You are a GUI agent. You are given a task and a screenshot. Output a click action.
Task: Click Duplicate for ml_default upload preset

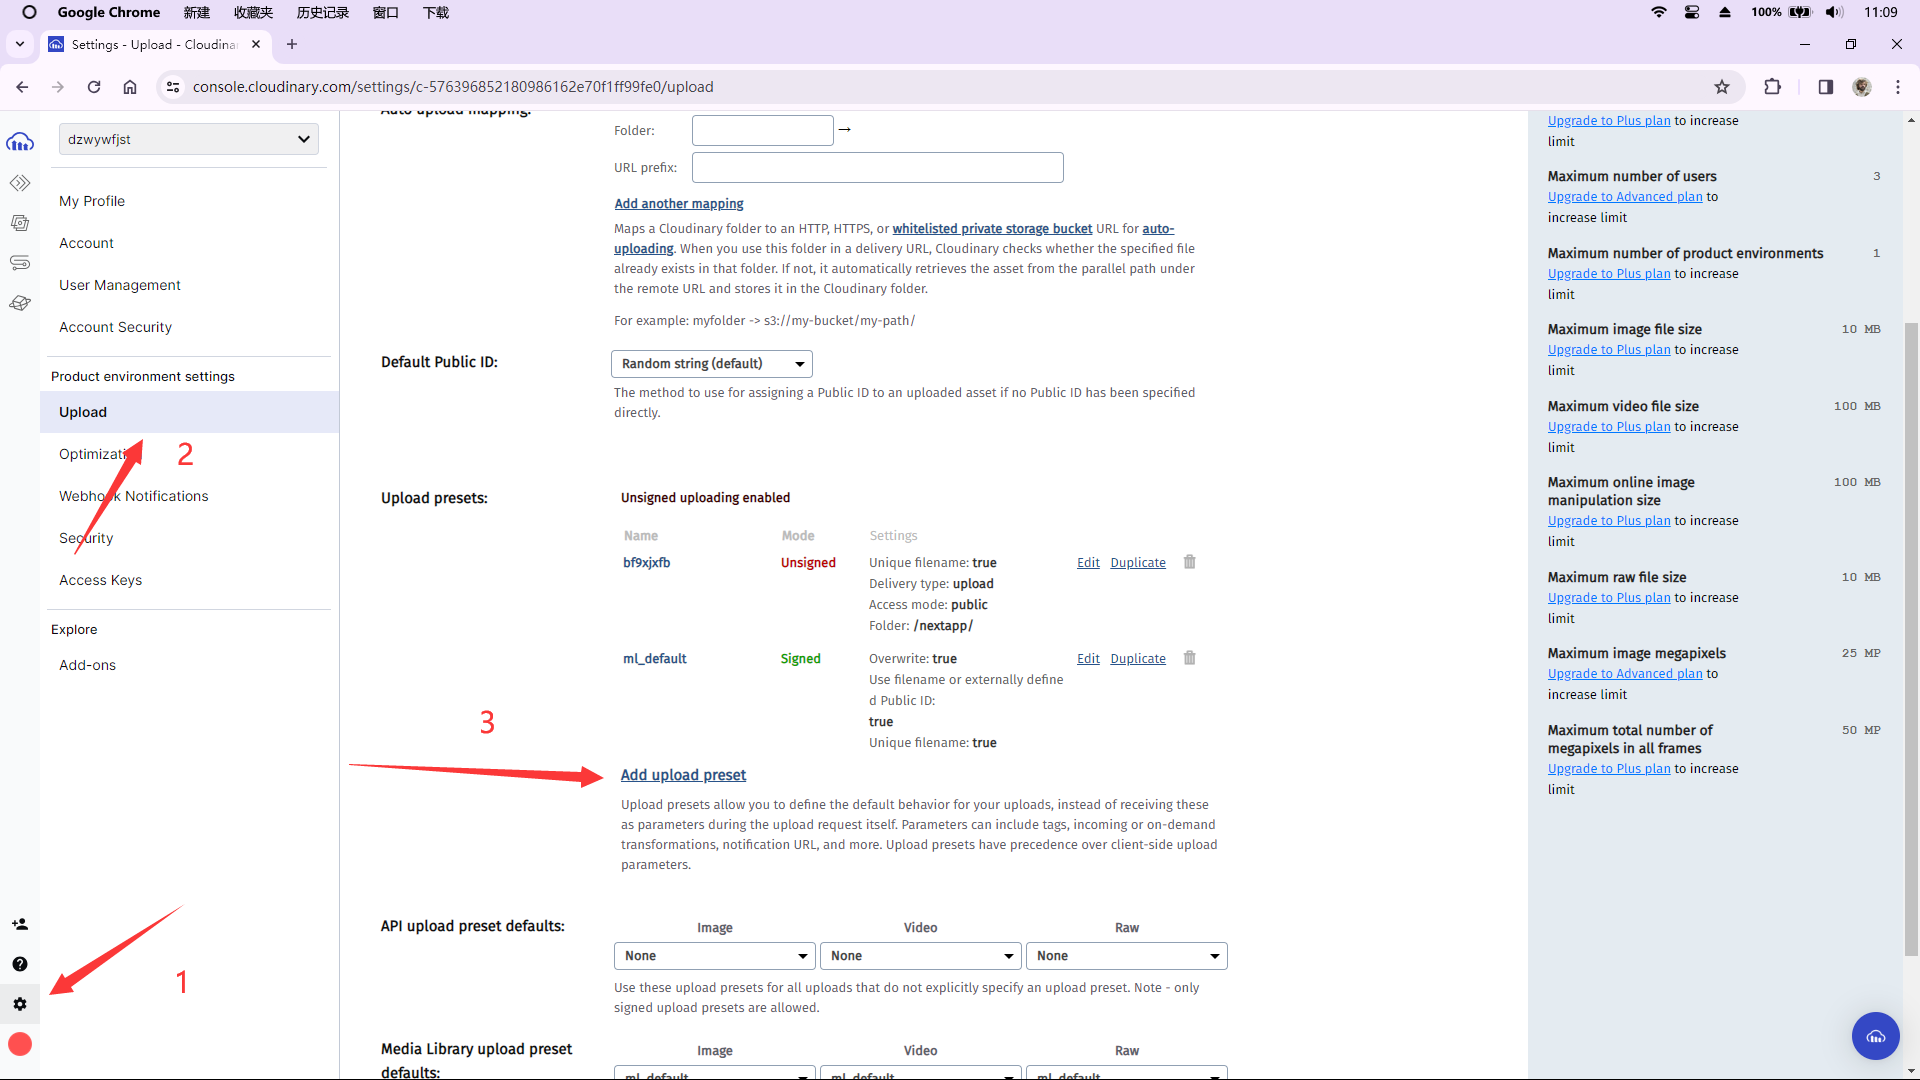click(1138, 658)
